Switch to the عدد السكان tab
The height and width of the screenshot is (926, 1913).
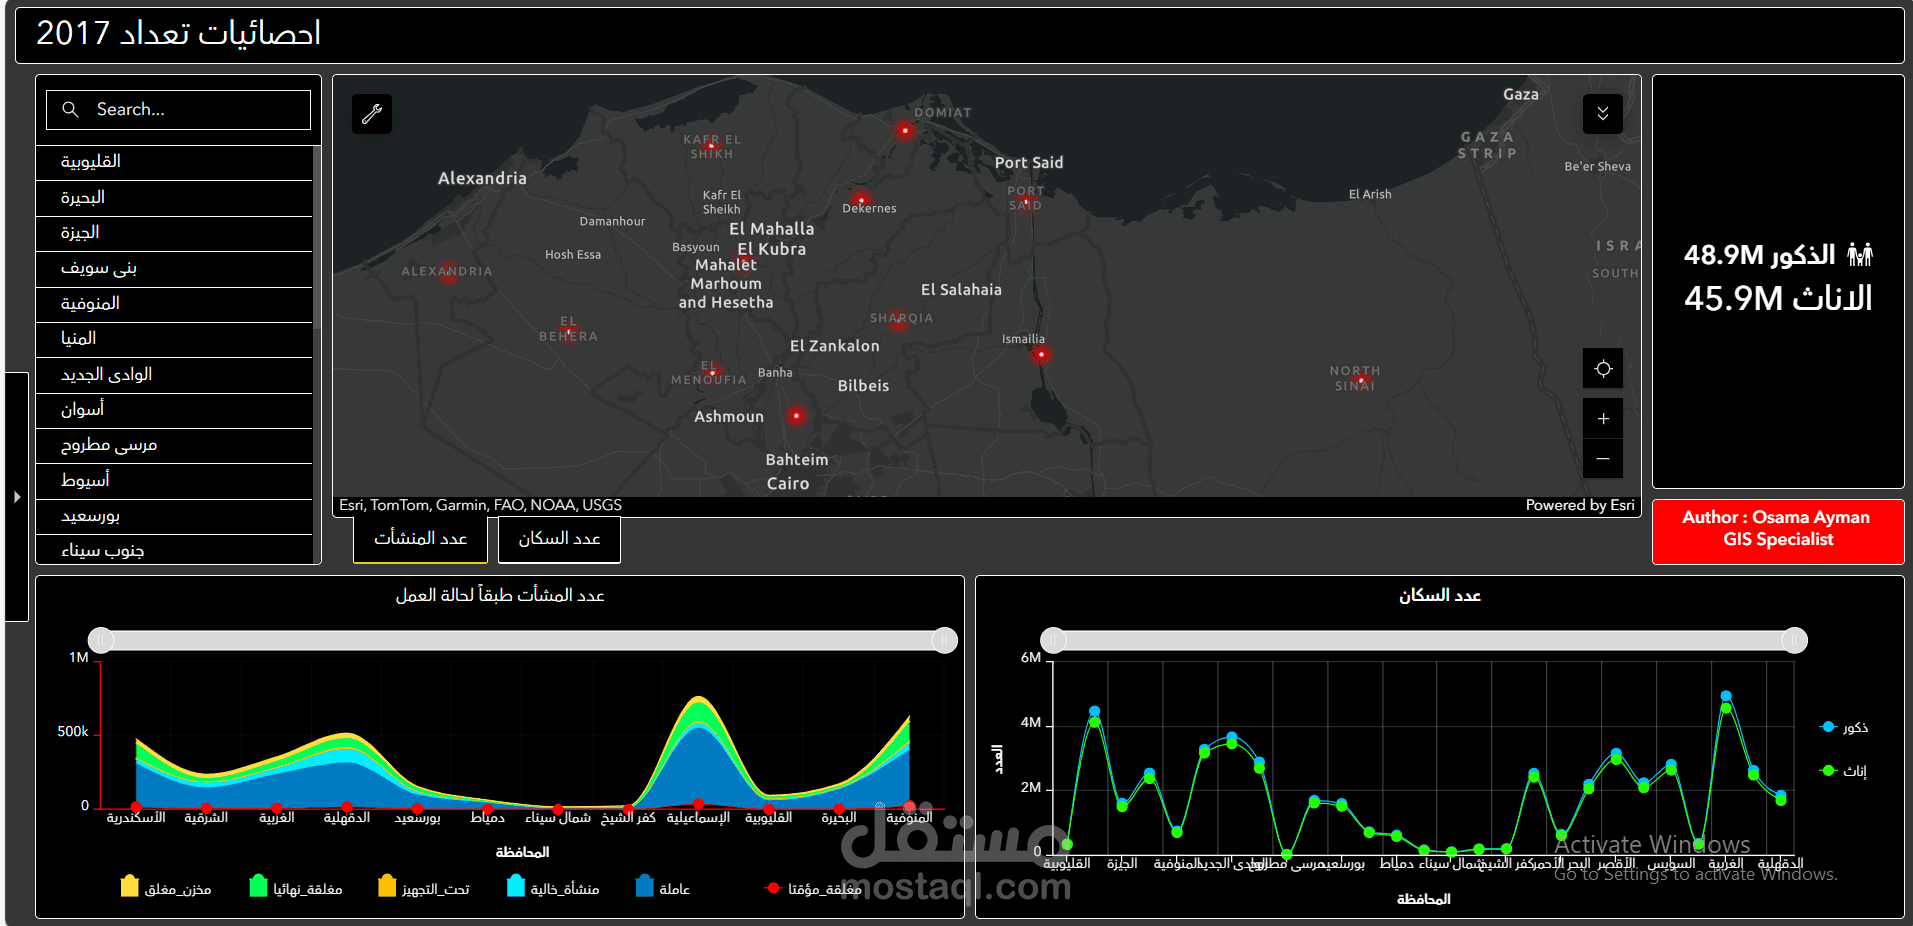(x=560, y=539)
